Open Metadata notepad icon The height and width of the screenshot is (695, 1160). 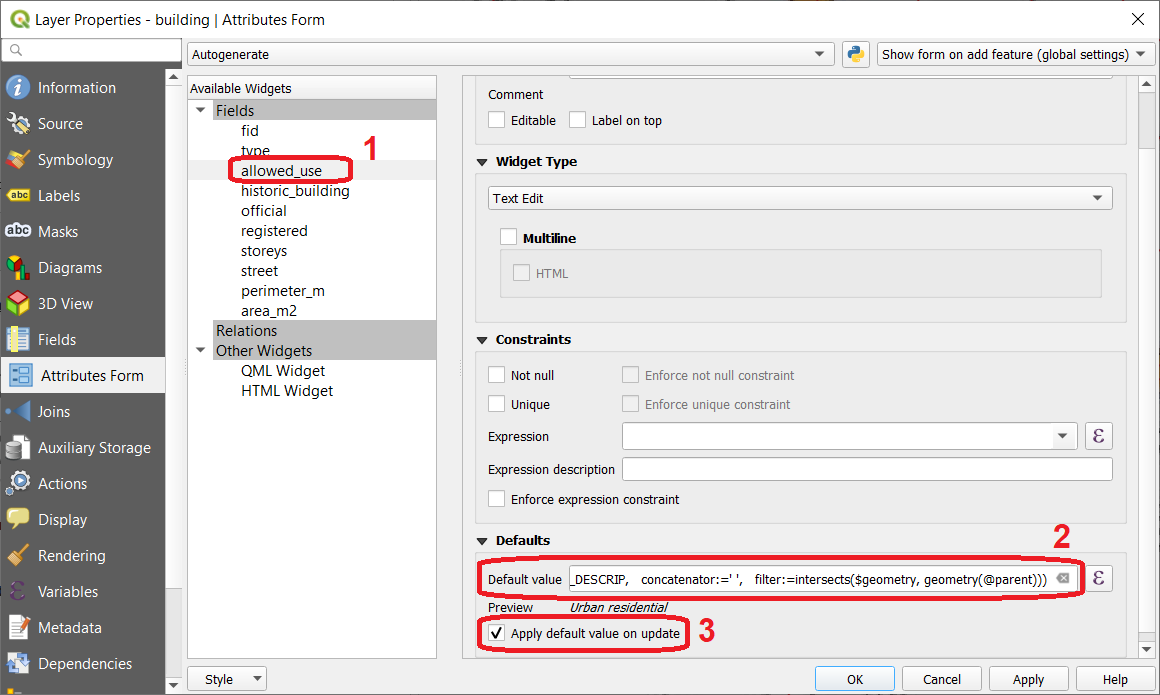pyautogui.click(x=18, y=627)
